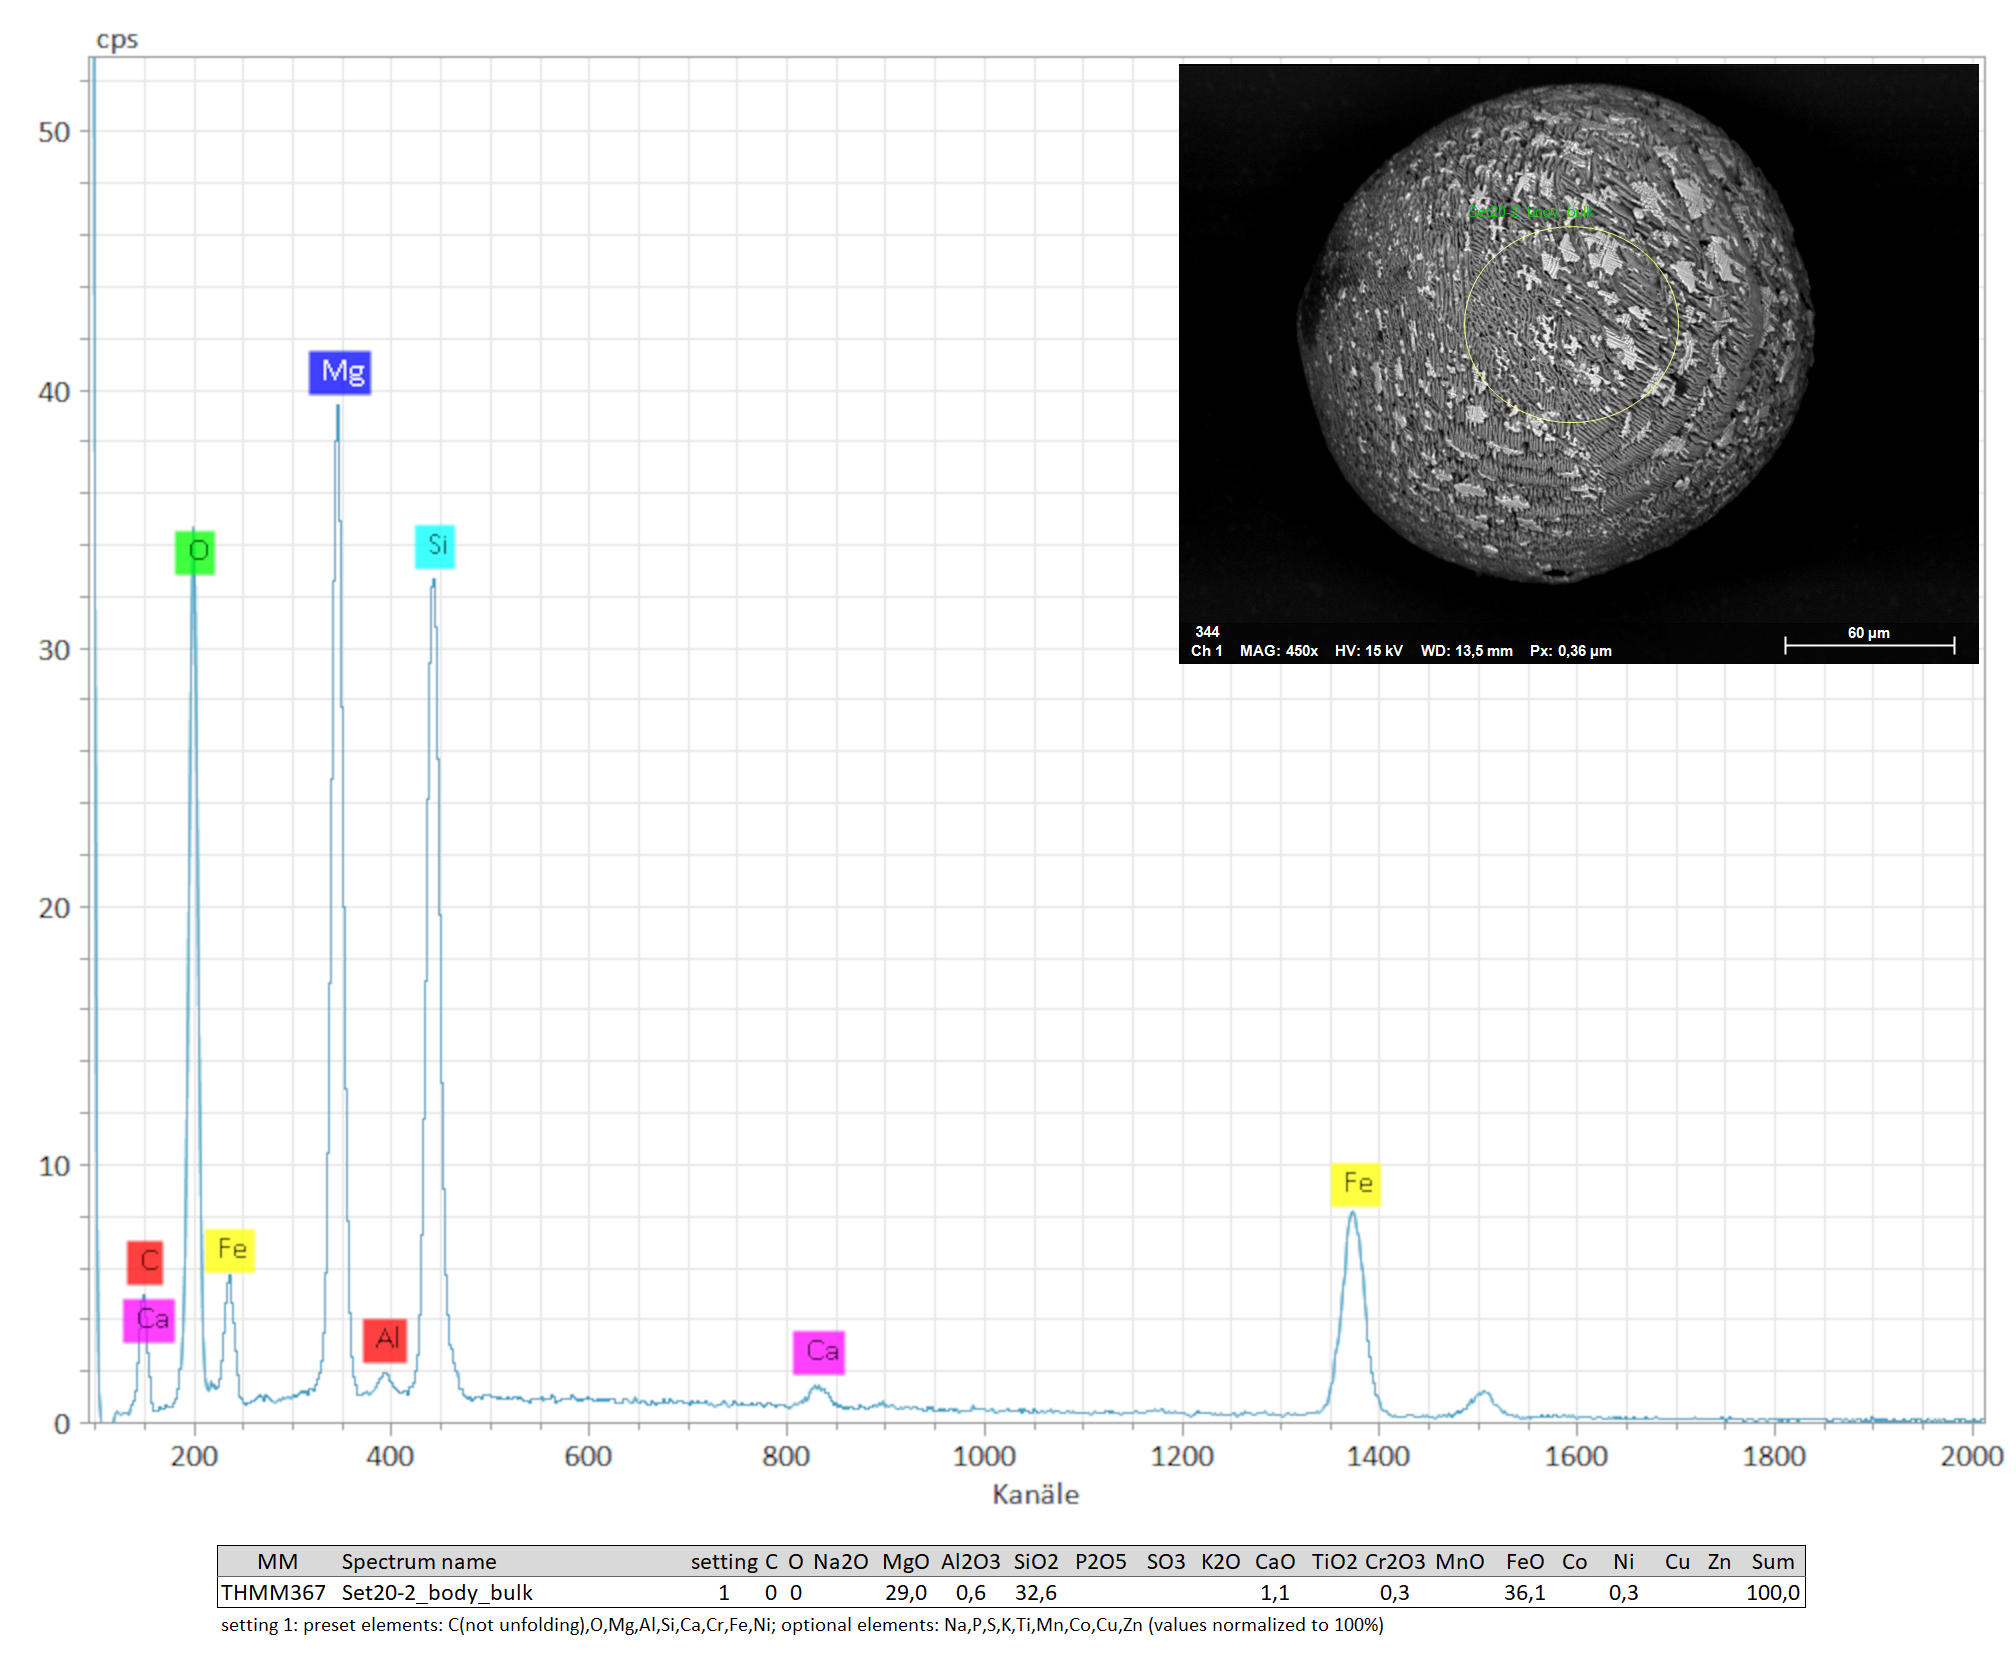Click the MgO value 29,0 in table

coord(905,1592)
